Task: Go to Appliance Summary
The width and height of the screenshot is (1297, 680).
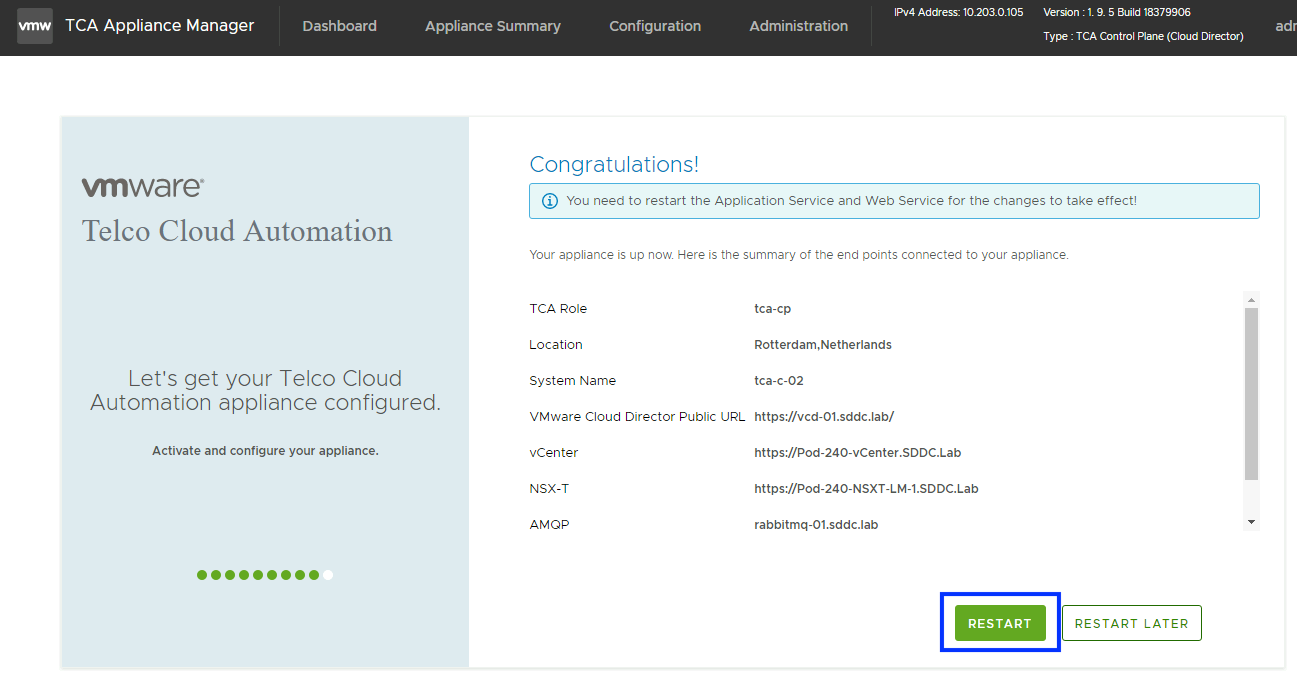Action: (493, 26)
